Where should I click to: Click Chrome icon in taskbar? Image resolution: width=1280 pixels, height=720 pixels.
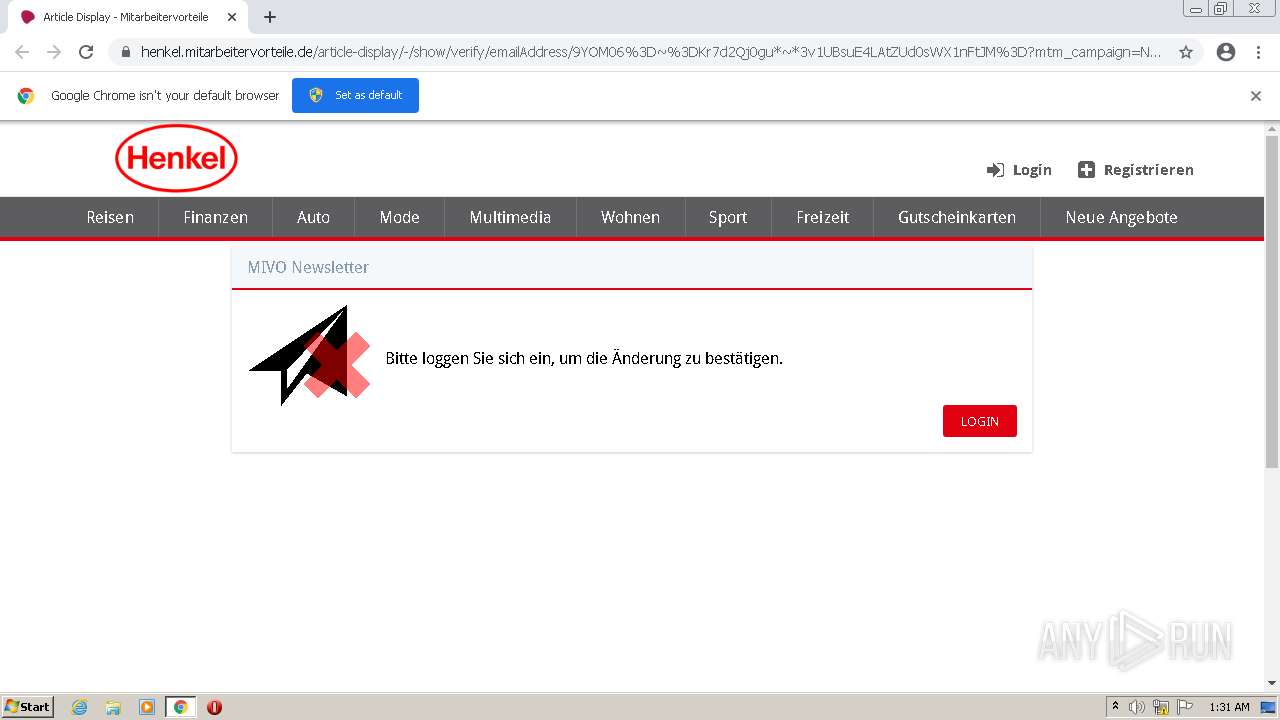coord(181,707)
